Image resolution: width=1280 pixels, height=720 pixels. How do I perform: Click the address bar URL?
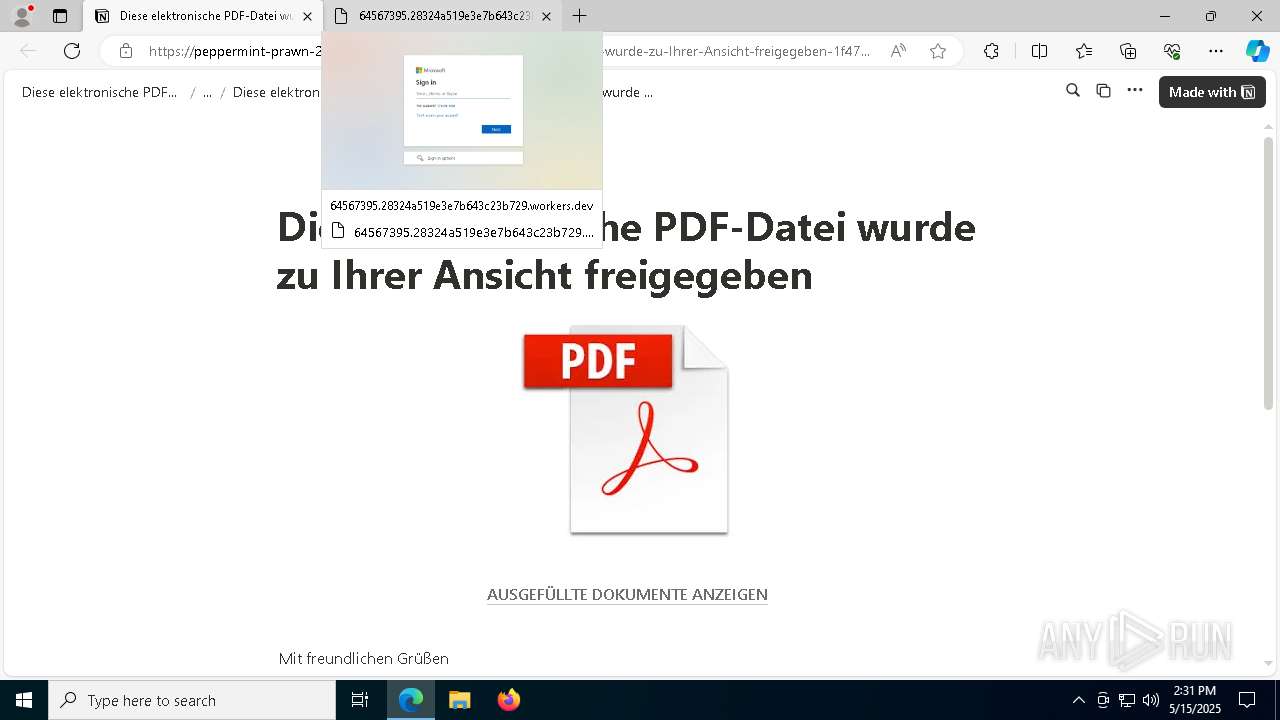point(510,51)
